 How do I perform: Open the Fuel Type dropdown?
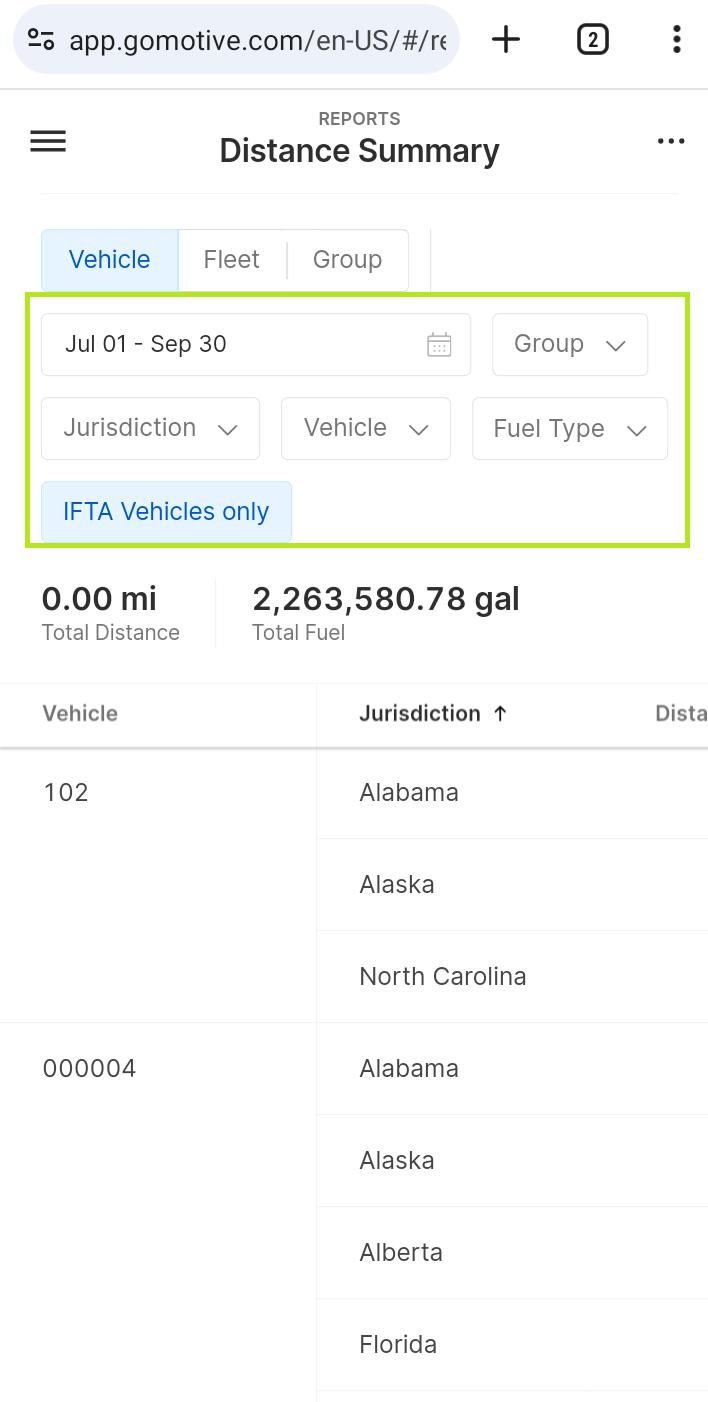570,428
